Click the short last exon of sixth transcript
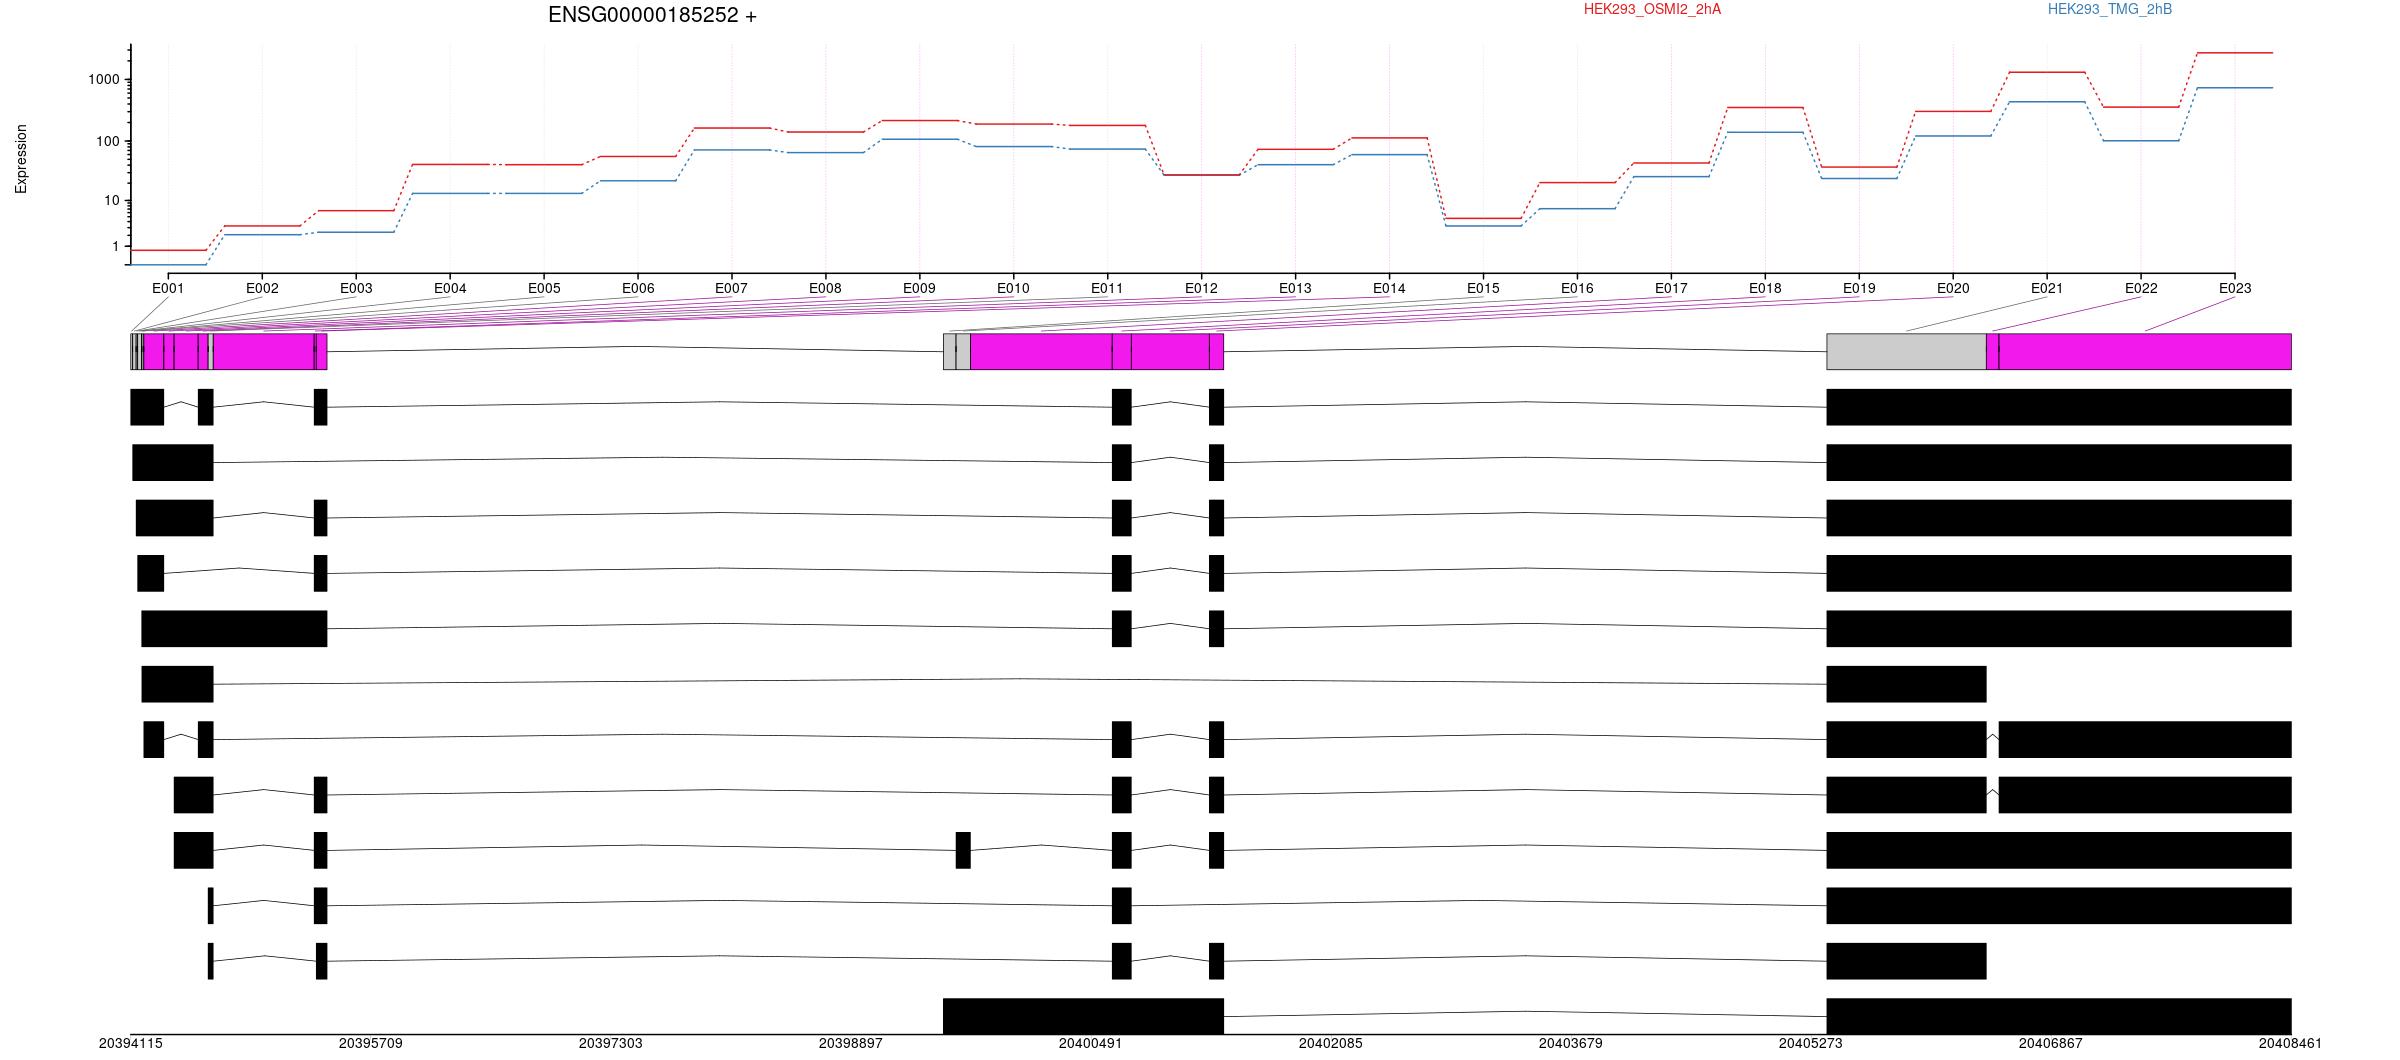Screen dimensions: 2400x1060 (1906, 684)
